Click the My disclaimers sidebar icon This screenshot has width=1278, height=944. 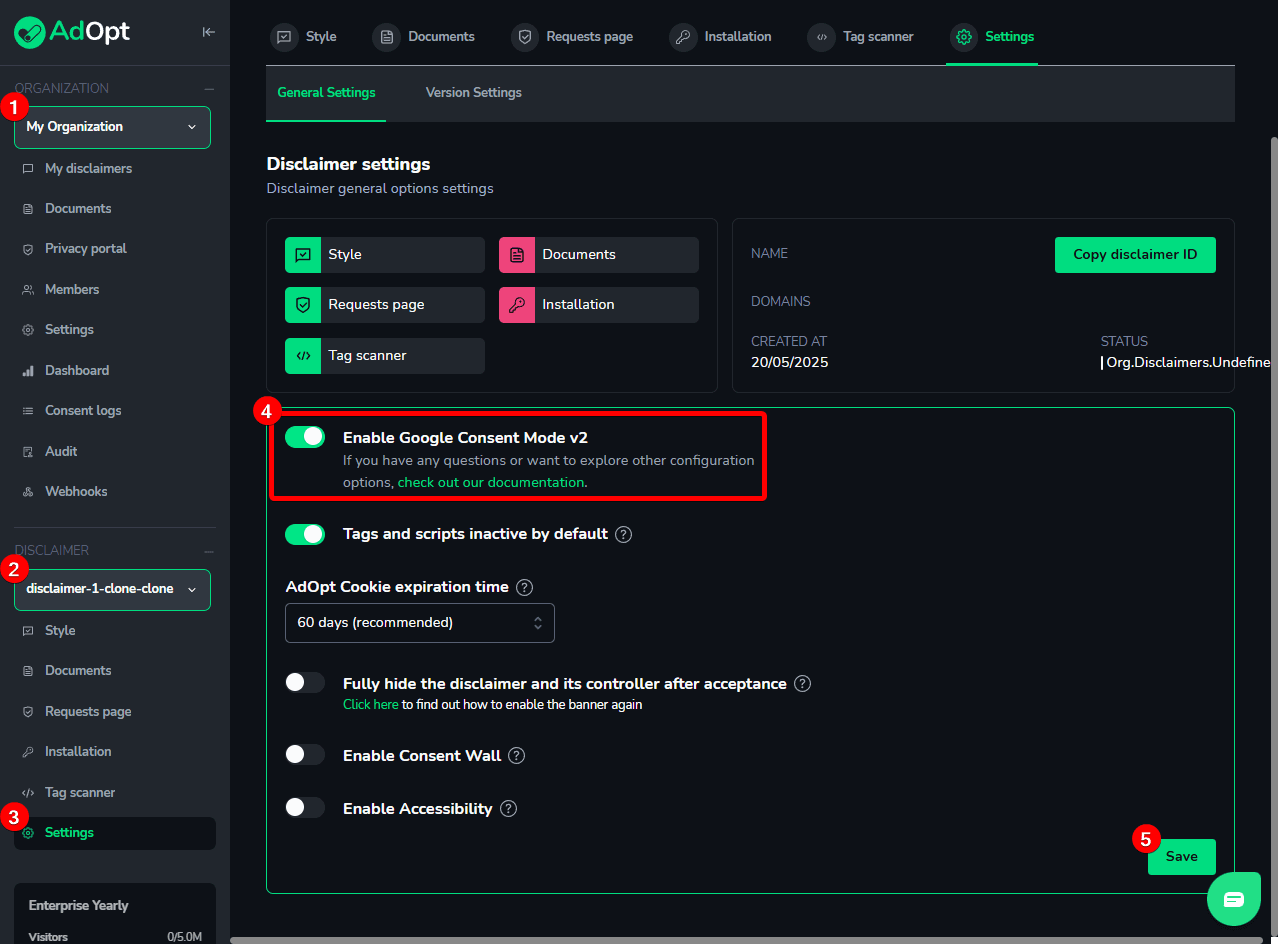(28, 169)
